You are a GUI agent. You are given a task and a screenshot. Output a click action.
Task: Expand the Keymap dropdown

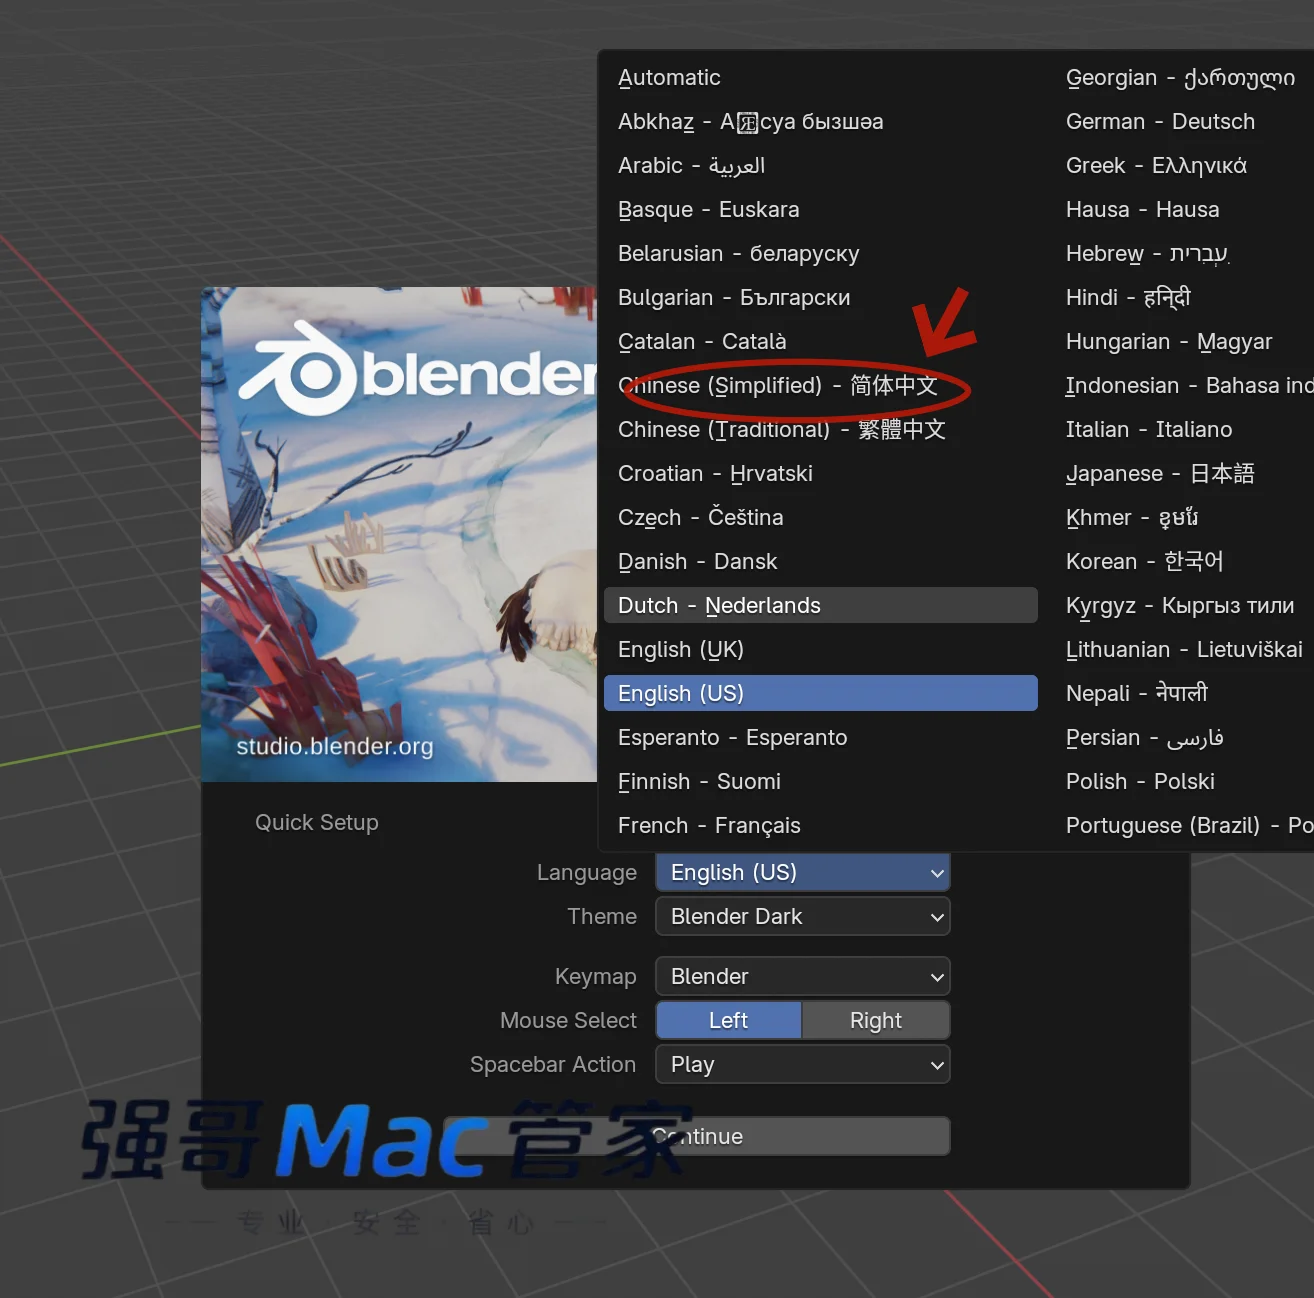pyautogui.click(x=803, y=976)
